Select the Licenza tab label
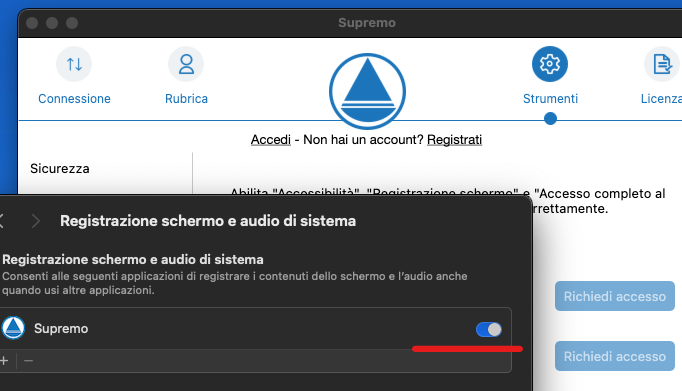 (661, 99)
